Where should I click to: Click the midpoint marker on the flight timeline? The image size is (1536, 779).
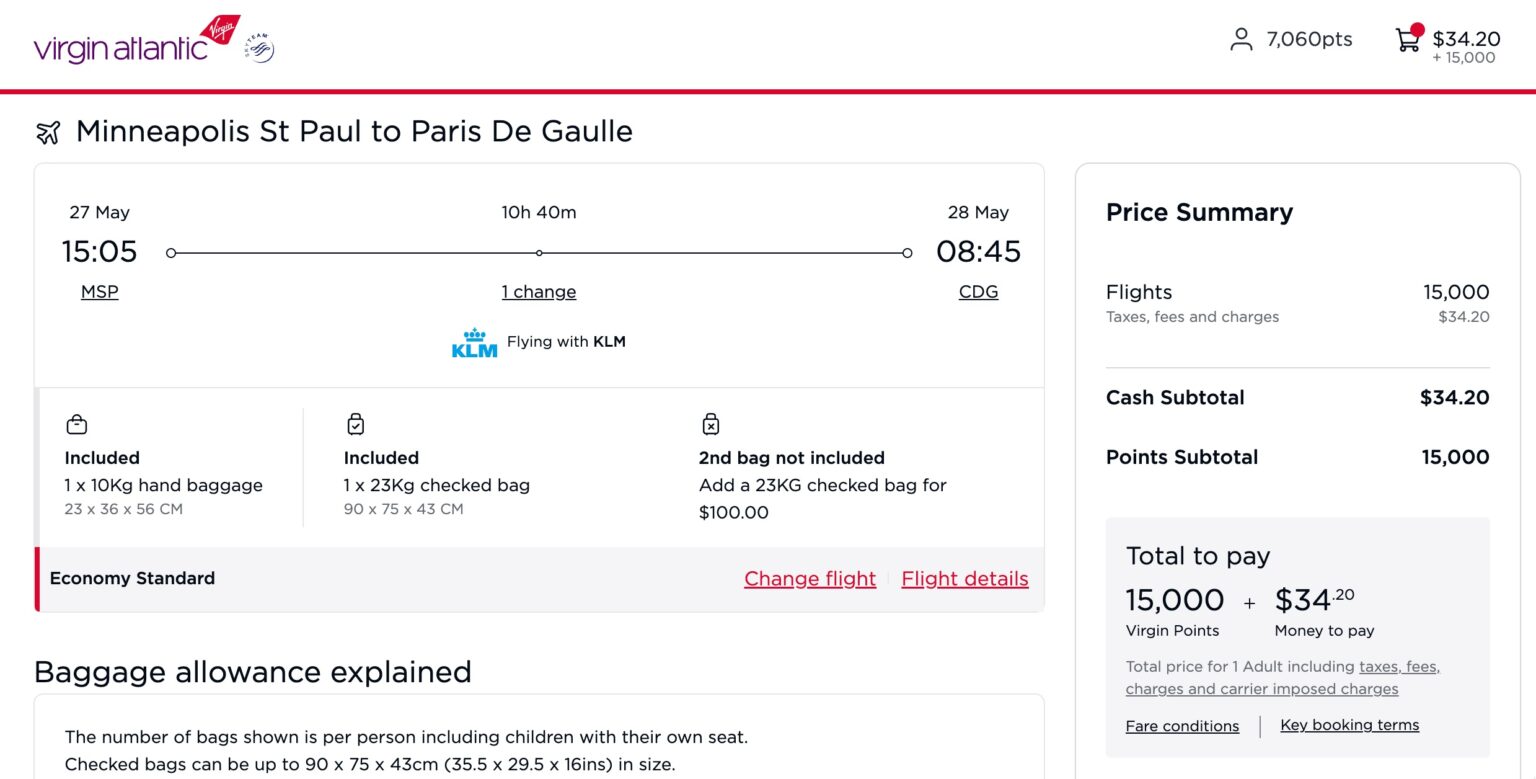click(x=539, y=252)
